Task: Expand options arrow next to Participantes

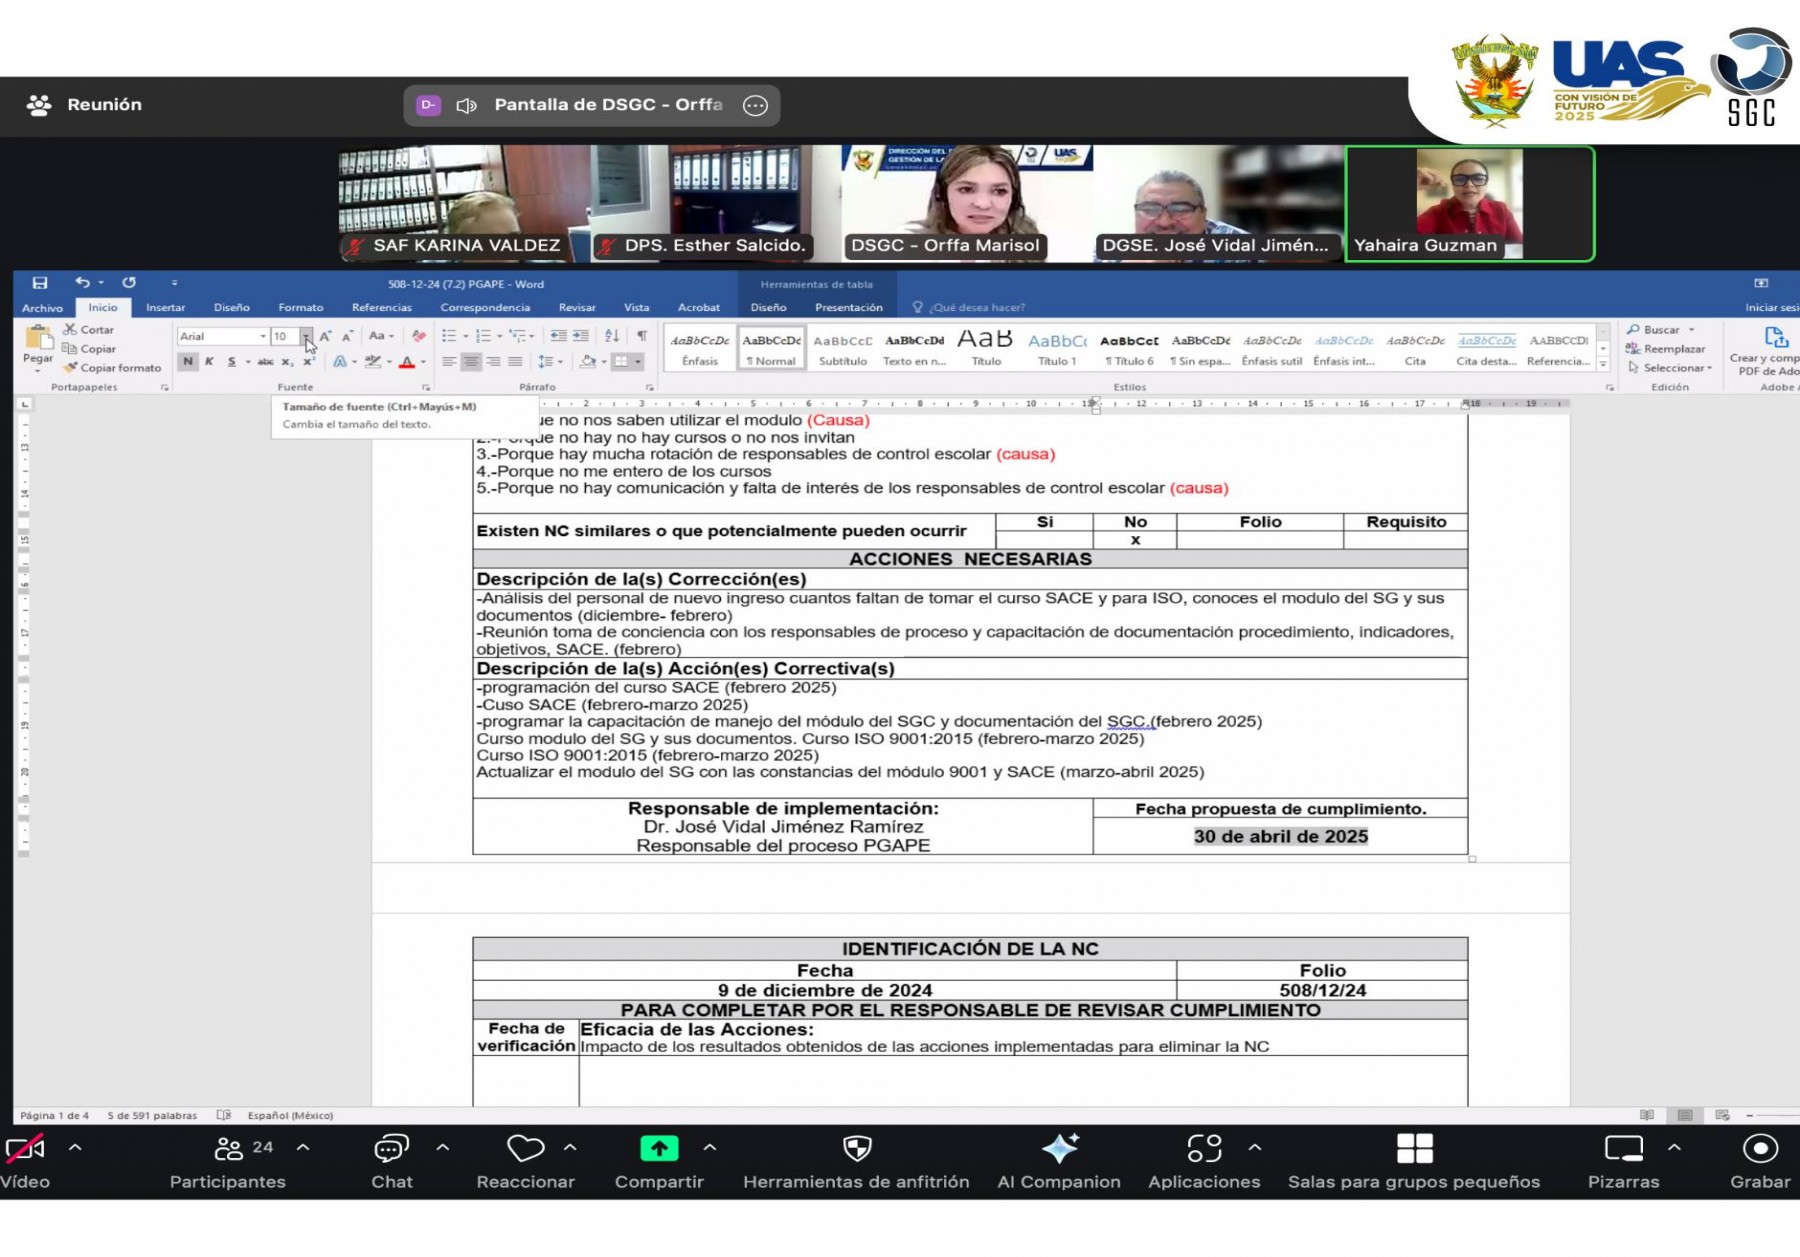Action: pos(303,1148)
